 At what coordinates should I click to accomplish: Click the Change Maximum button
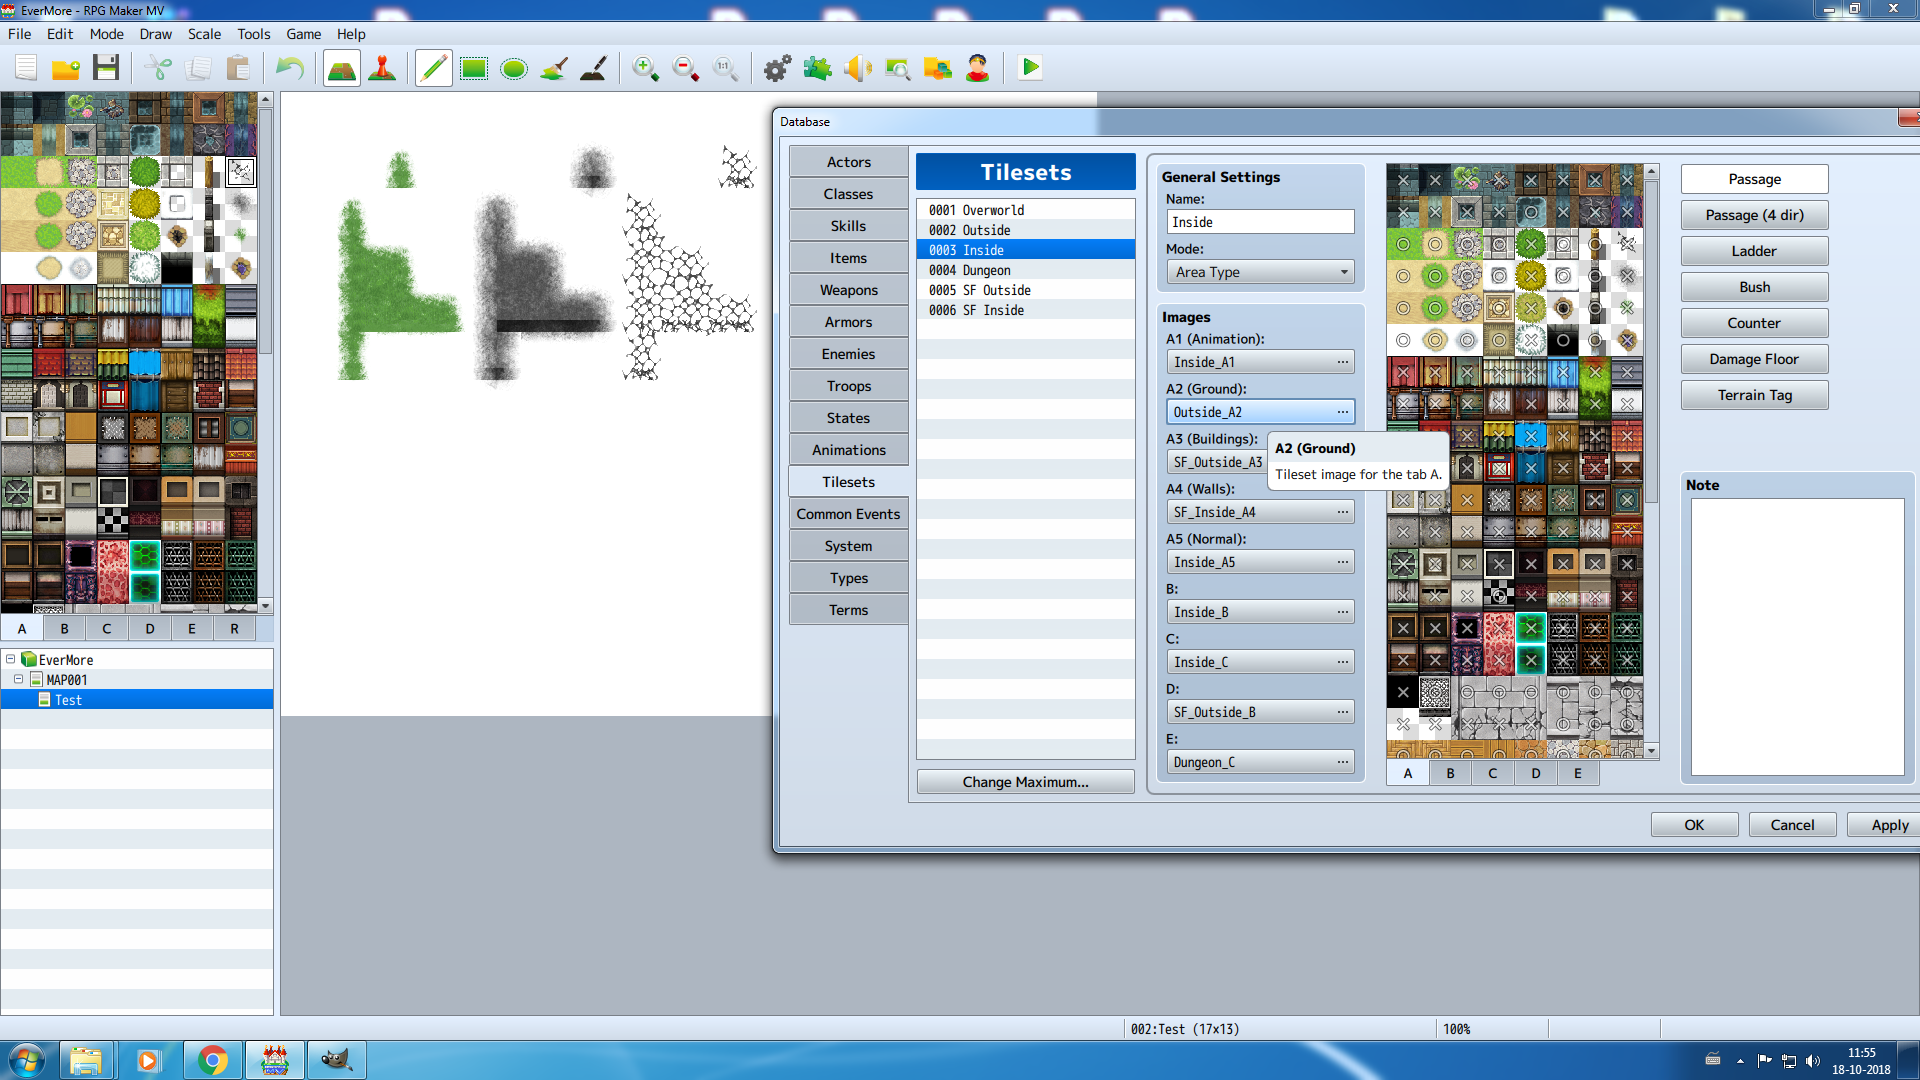point(1026,782)
